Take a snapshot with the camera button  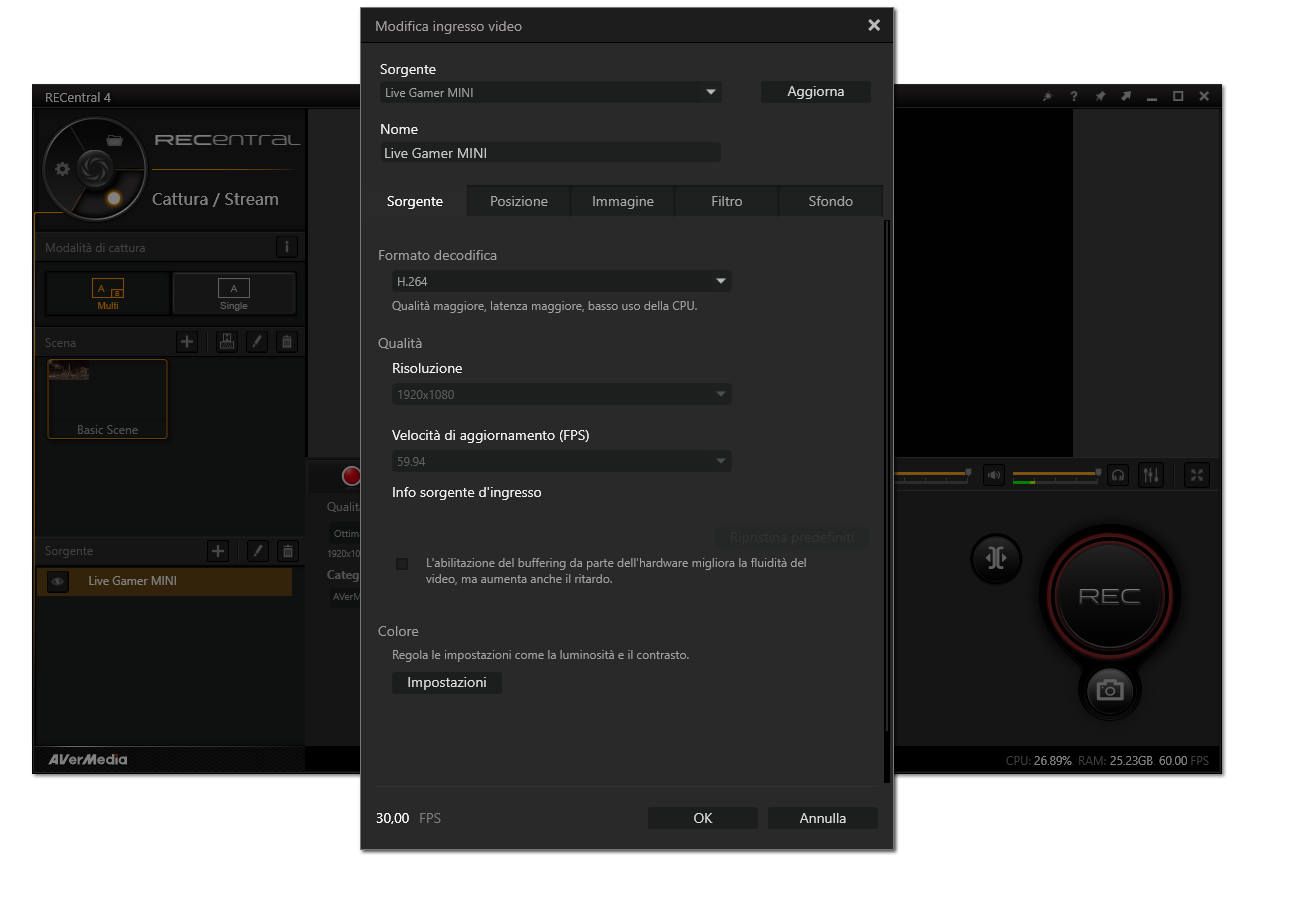pyautogui.click(x=1109, y=690)
